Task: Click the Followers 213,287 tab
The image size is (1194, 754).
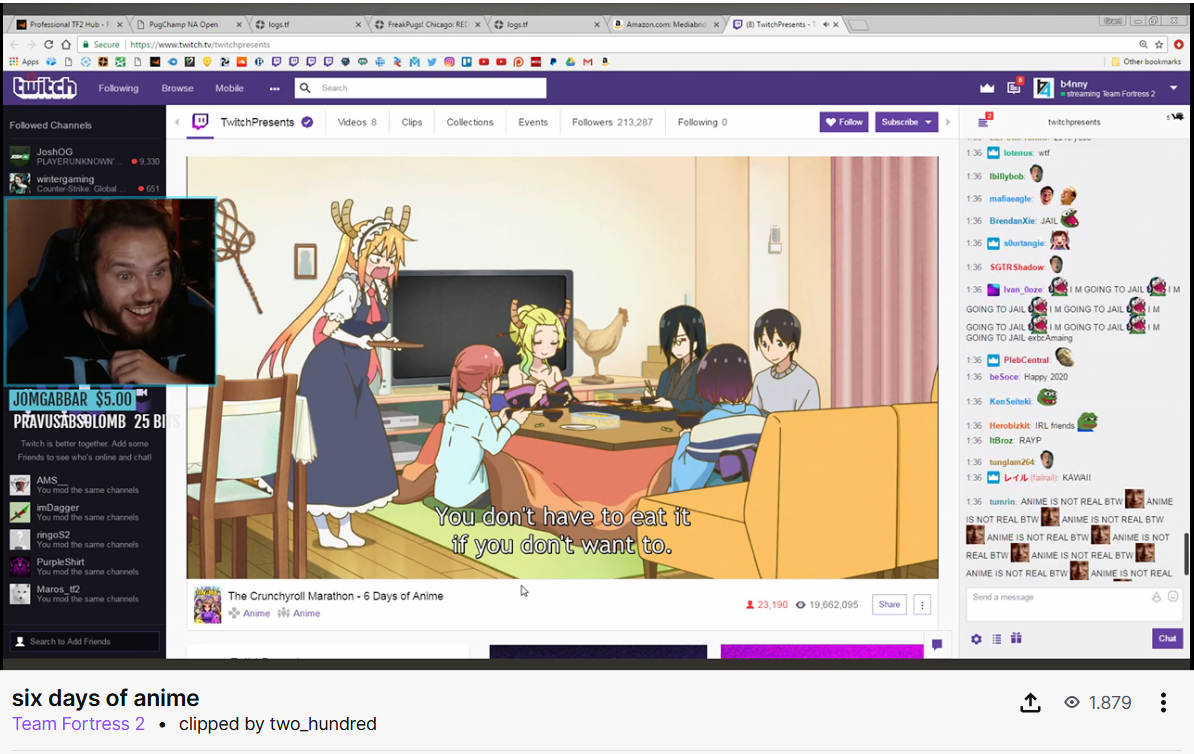Action: [612, 122]
